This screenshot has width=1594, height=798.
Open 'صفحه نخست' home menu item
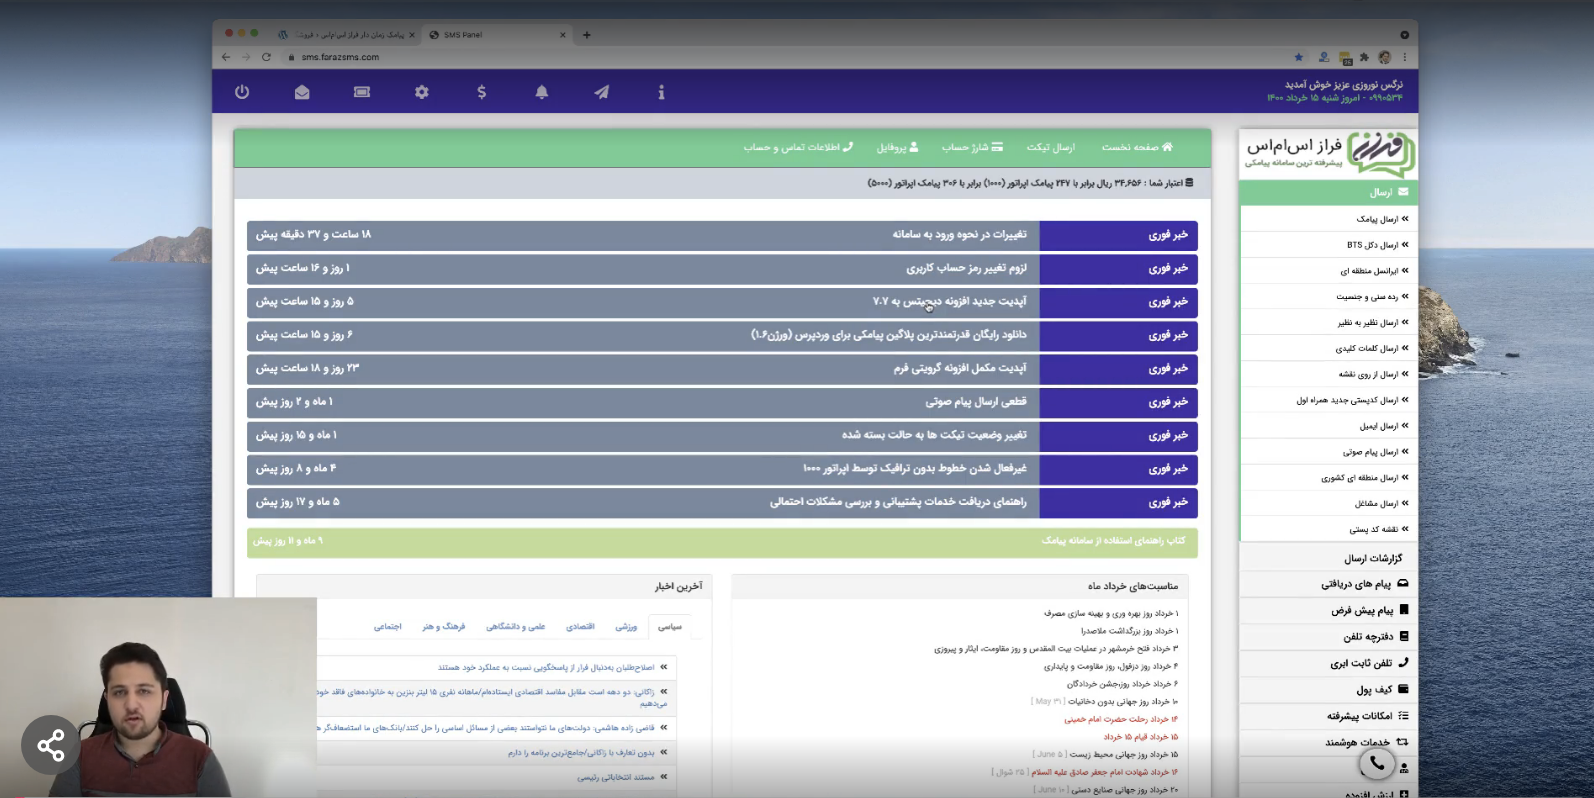[x=1137, y=147]
